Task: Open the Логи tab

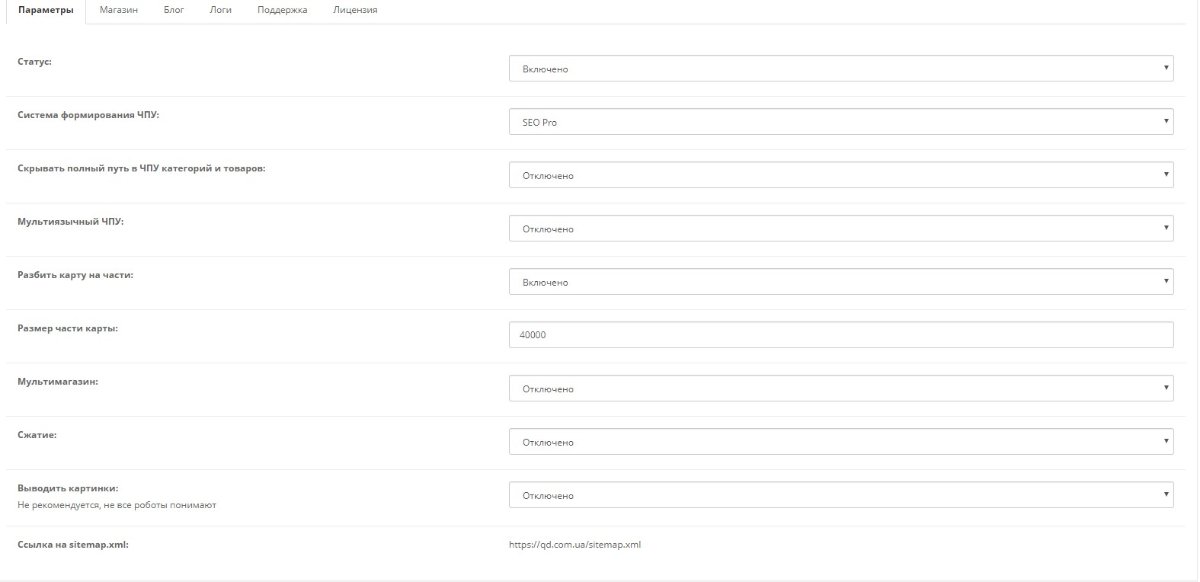Action: pyautogui.click(x=221, y=10)
